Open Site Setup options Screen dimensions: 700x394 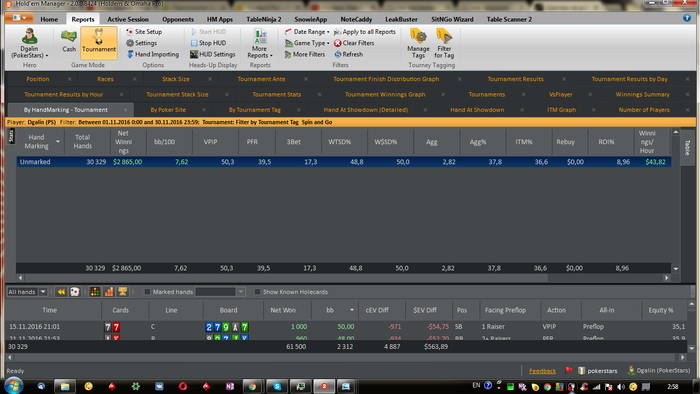(144, 32)
